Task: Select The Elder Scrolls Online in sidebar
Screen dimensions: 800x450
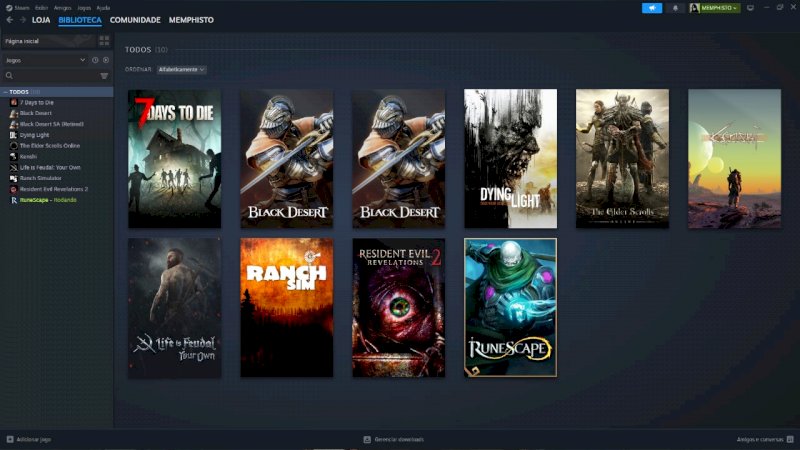Action: 50,146
